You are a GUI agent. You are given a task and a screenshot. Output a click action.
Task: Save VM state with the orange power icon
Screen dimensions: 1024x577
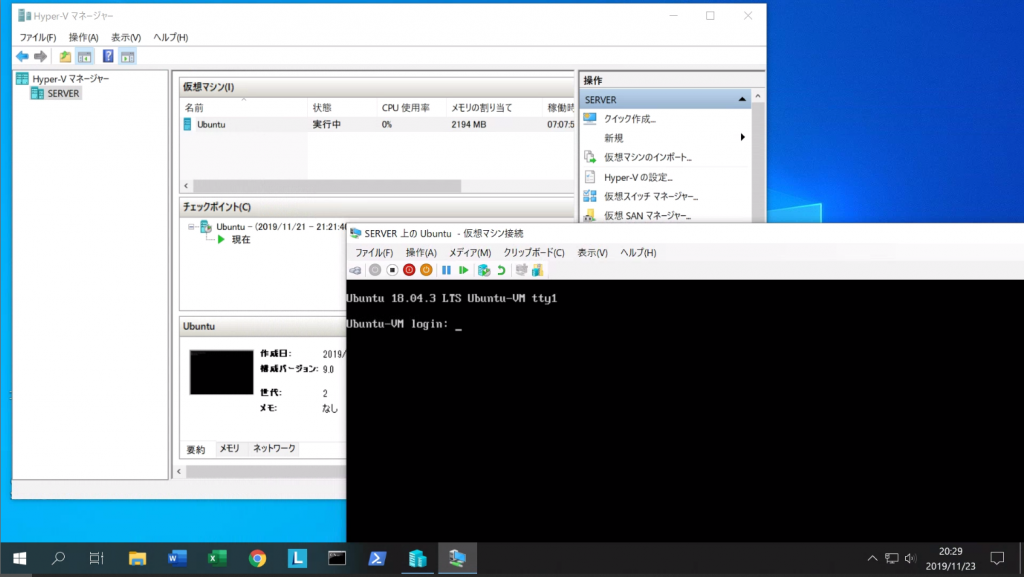(x=426, y=270)
